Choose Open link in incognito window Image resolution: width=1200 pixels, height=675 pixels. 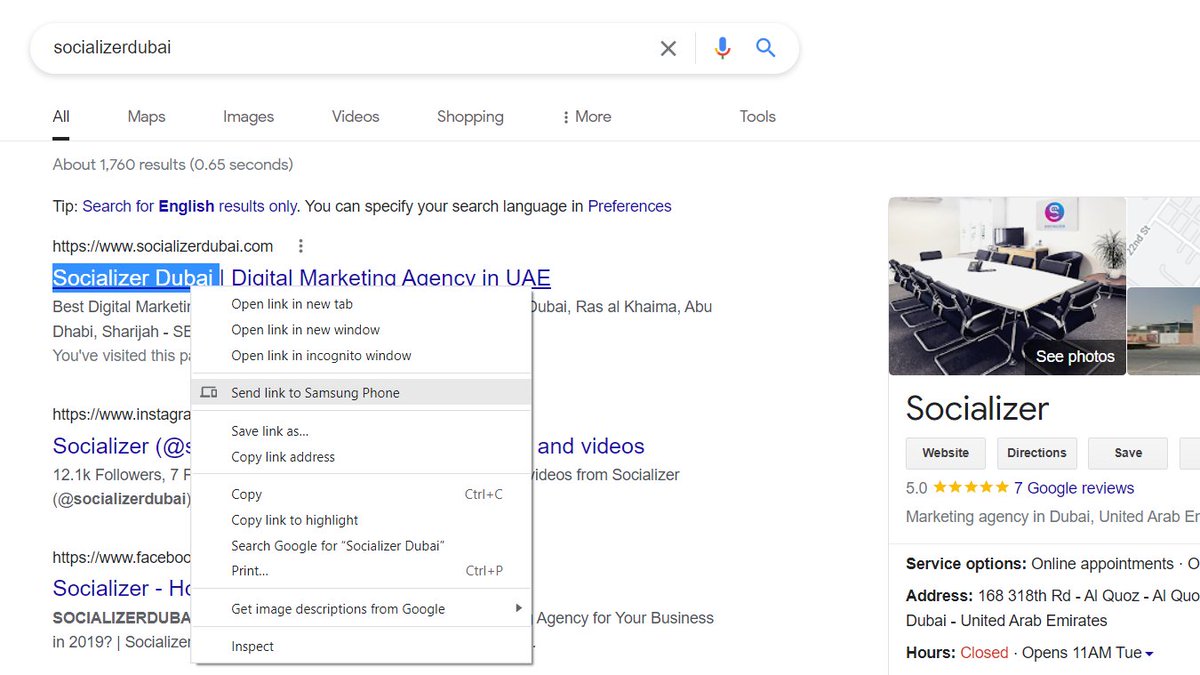click(361, 356)
